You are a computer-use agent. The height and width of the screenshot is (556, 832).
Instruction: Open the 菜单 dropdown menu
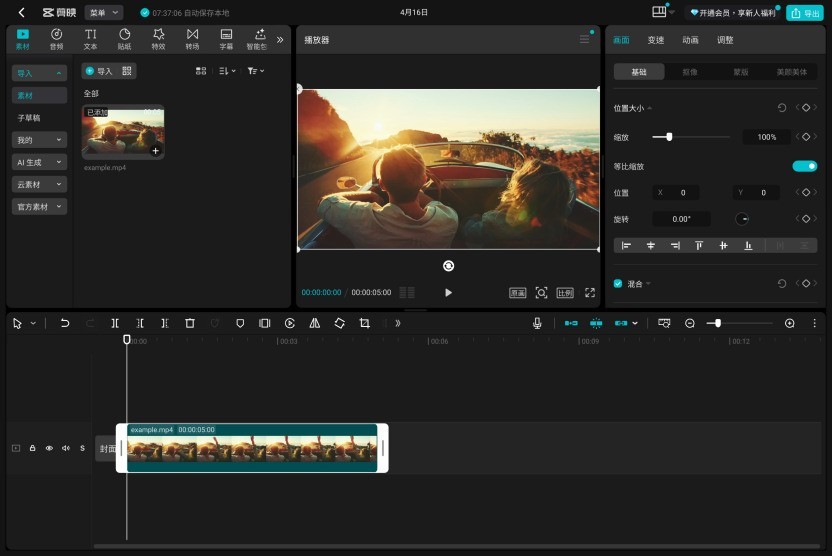tap(103, 13)
